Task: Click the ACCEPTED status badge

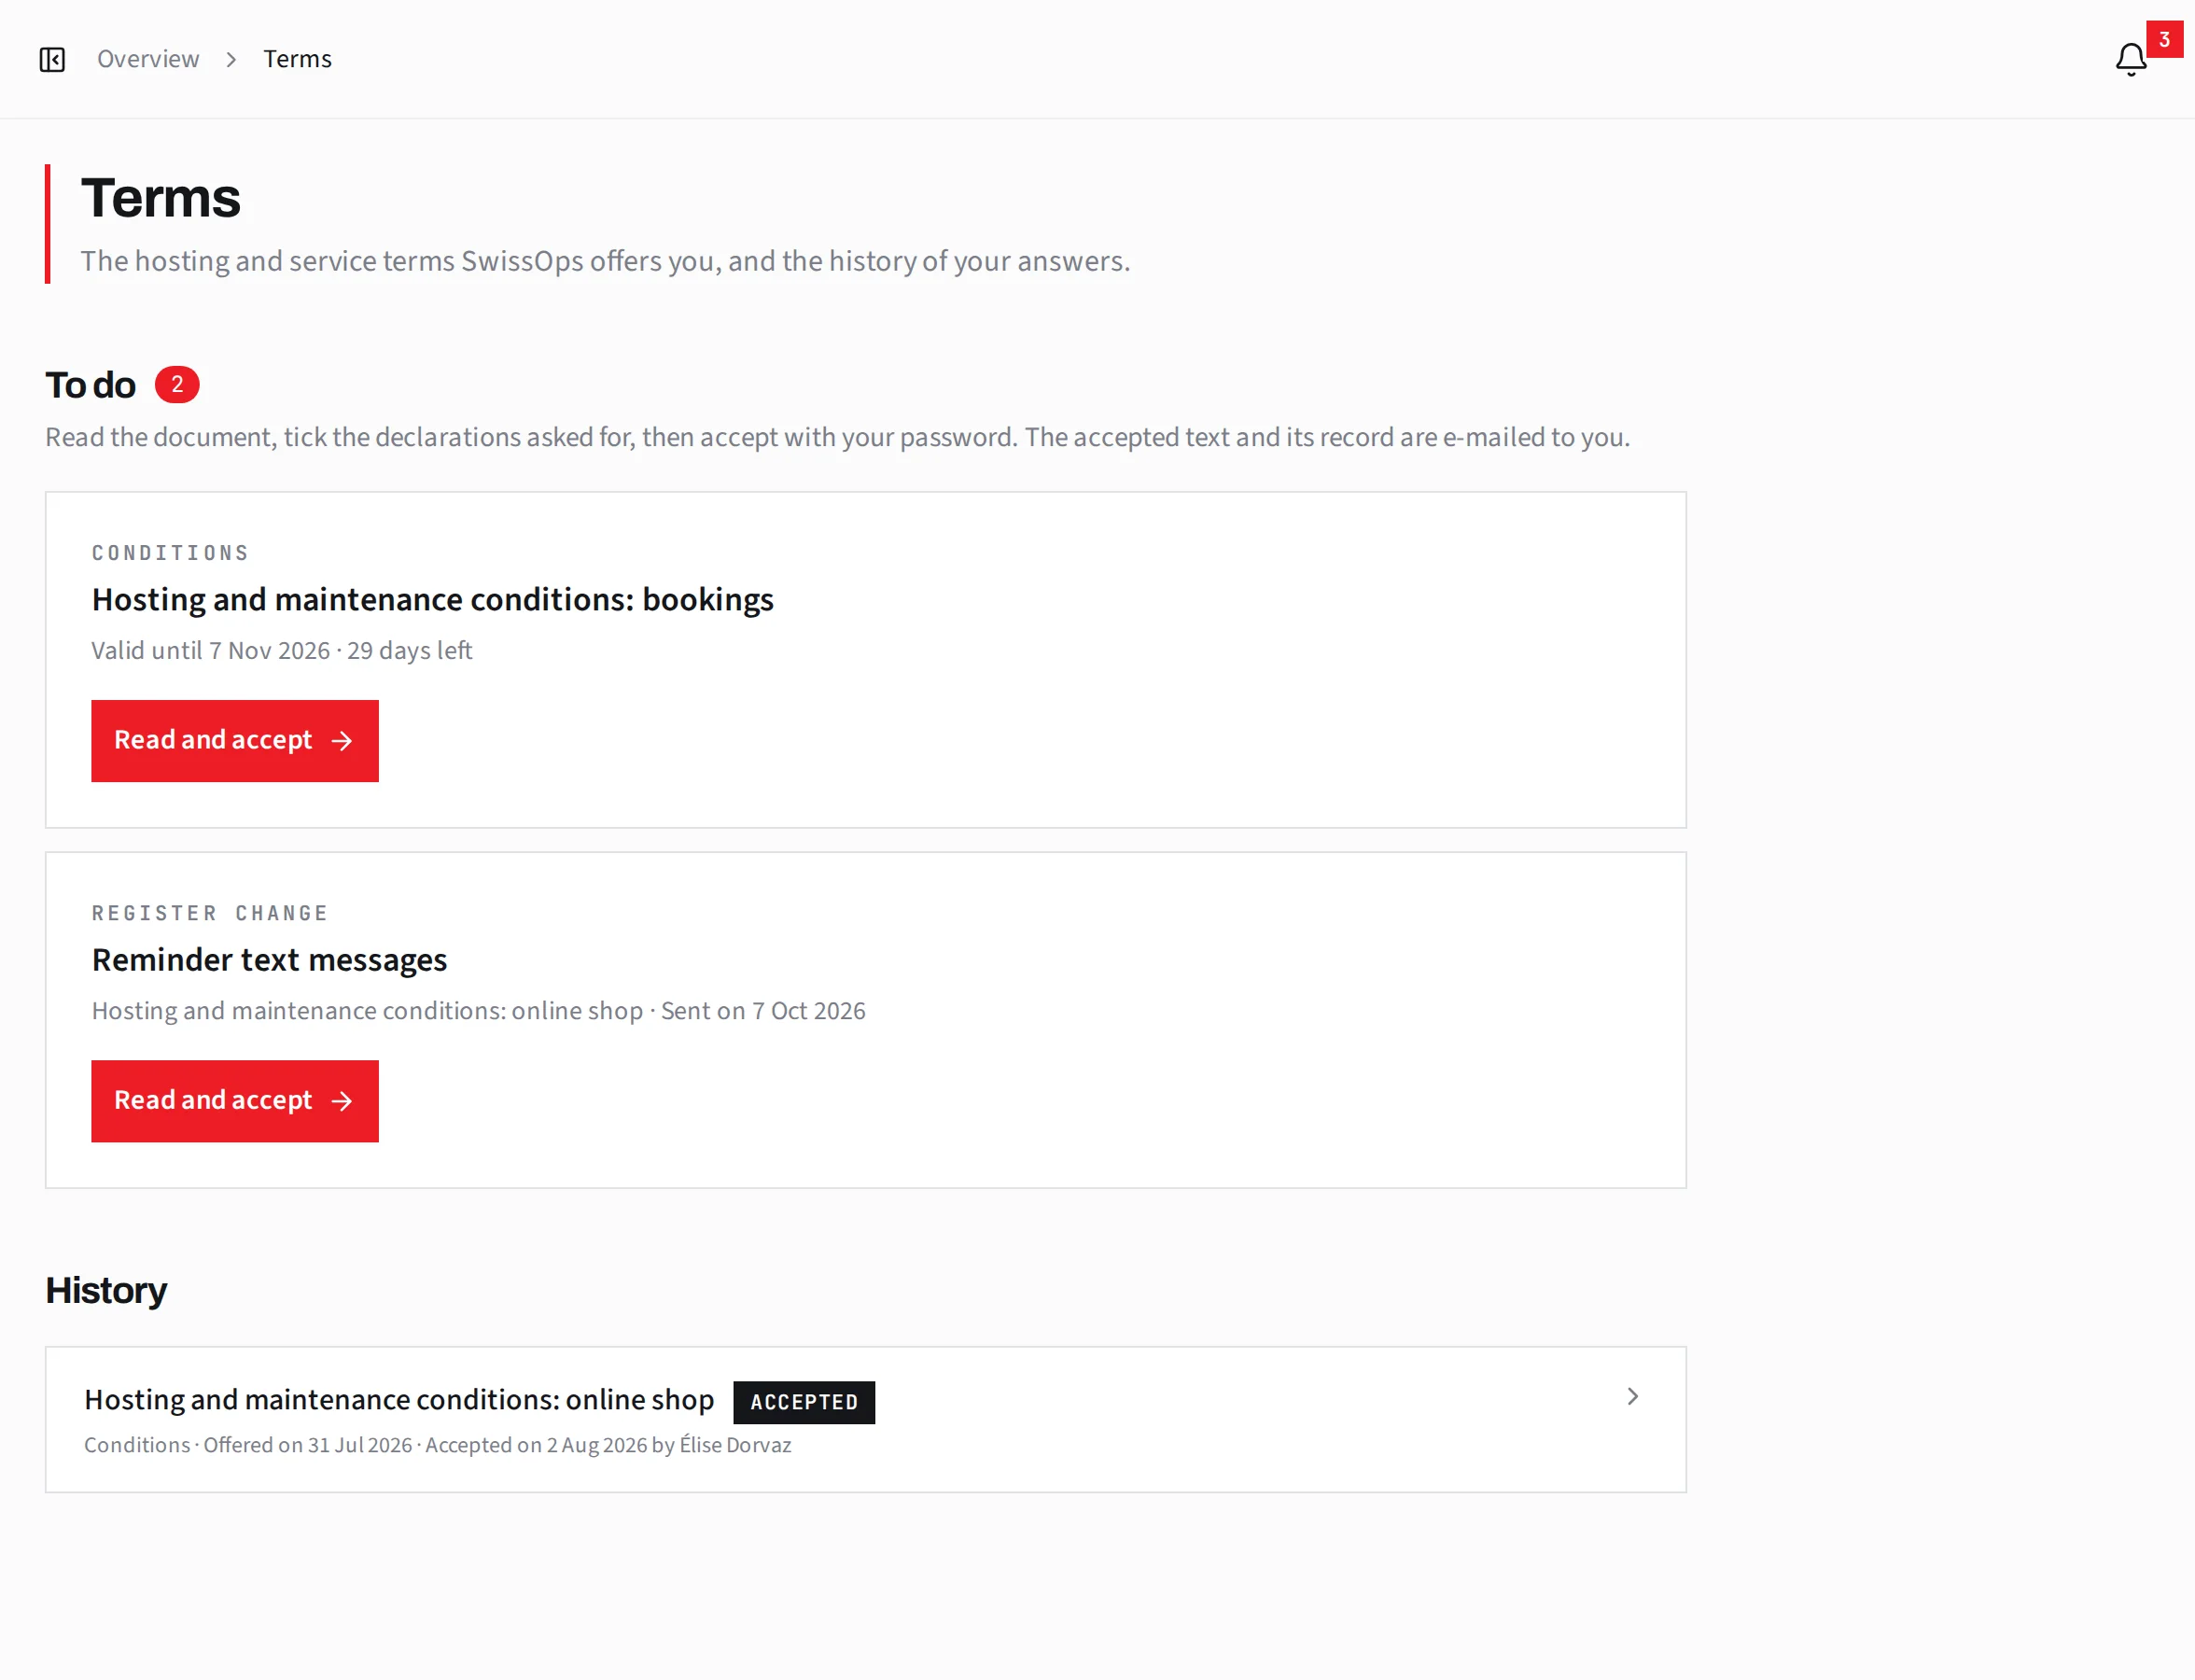Action: click(x=804, y=1402)
